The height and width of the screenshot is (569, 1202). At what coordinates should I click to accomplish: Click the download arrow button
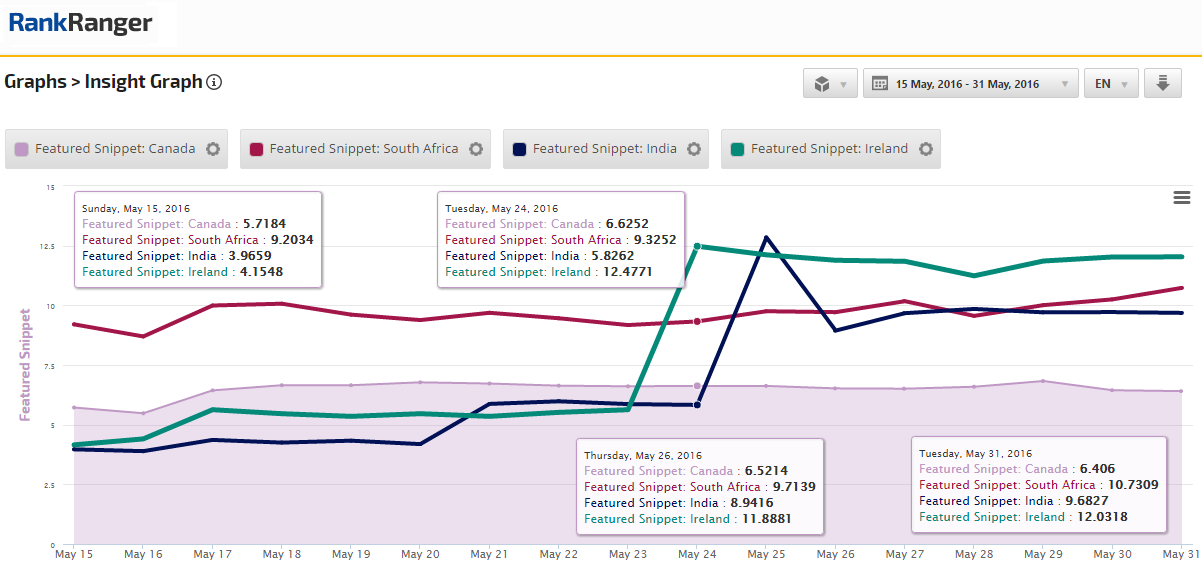tap(1163, 84)
